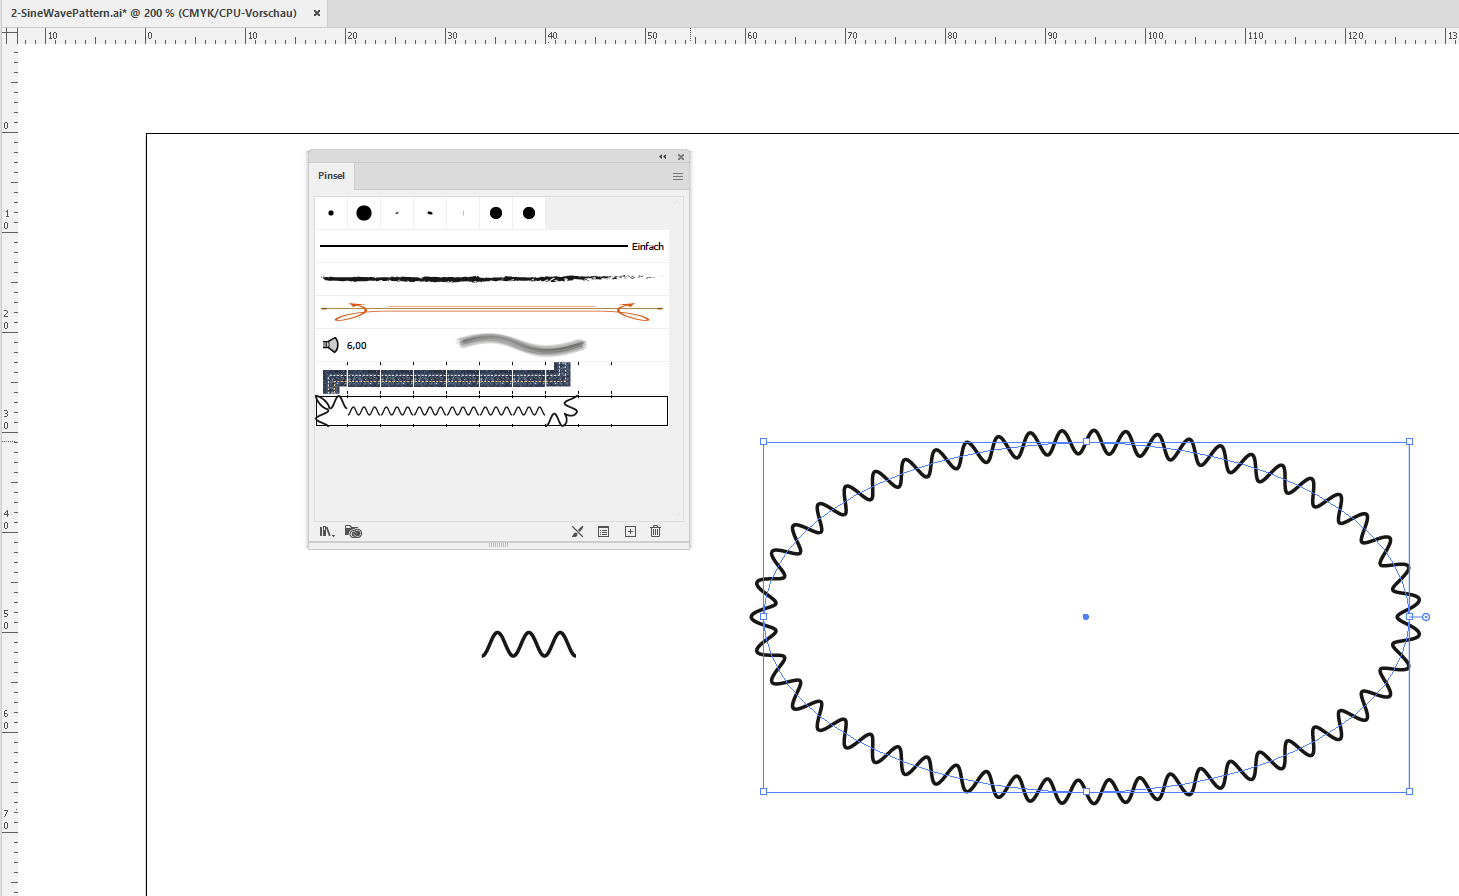Open the Pinsel panel flyout menu

click(x=677, y=176)
